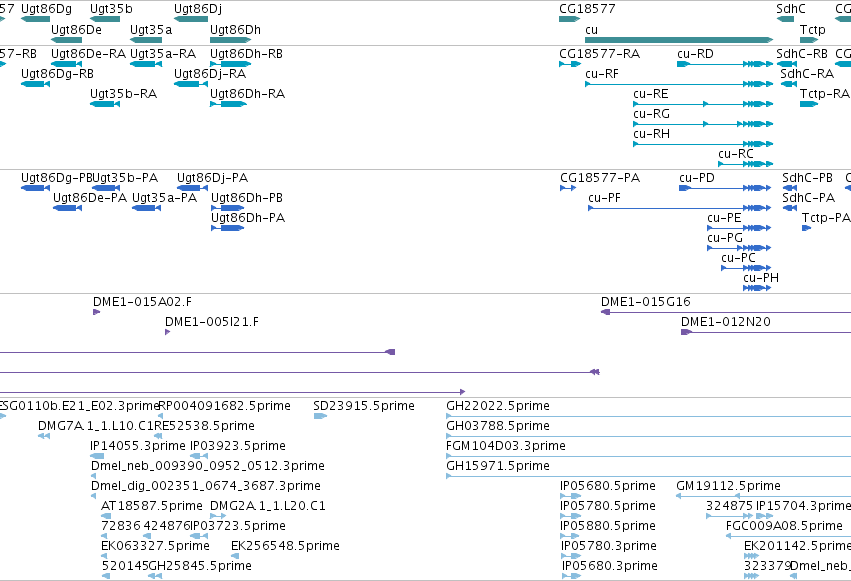Screen dimensions: 851x581
Task: Select Dmel_neb_009390_0952_0512.3prime
Action: pos(93,476)
